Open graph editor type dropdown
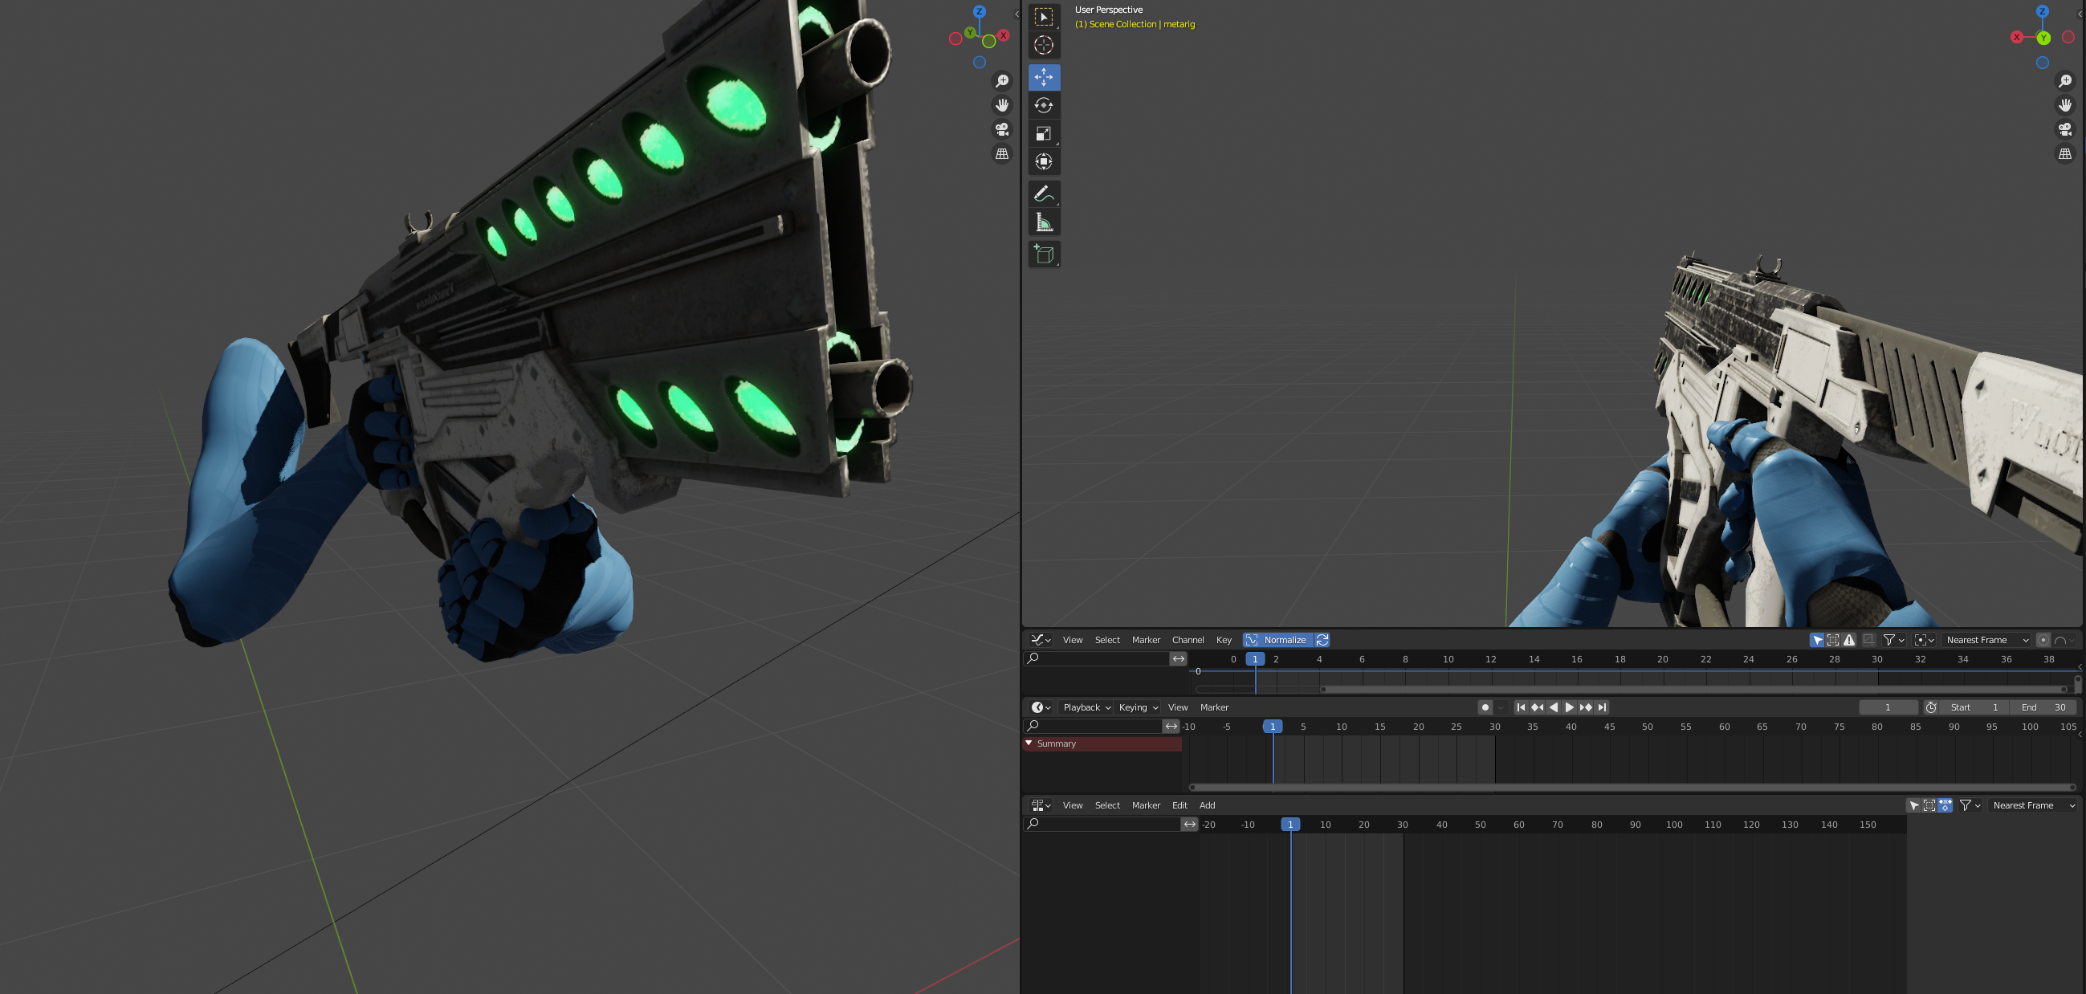Screen dimensions: 2086x994 coord(1041,640)
